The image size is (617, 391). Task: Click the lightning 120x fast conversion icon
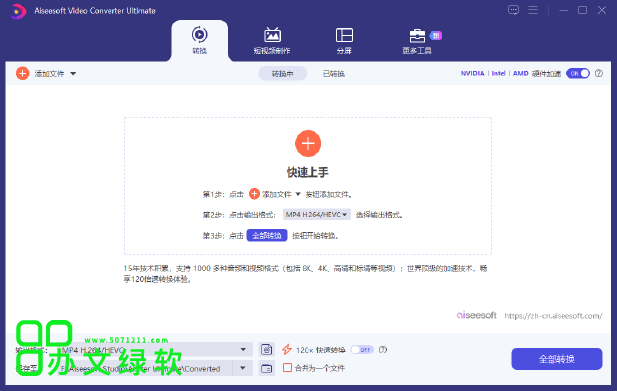287,349
